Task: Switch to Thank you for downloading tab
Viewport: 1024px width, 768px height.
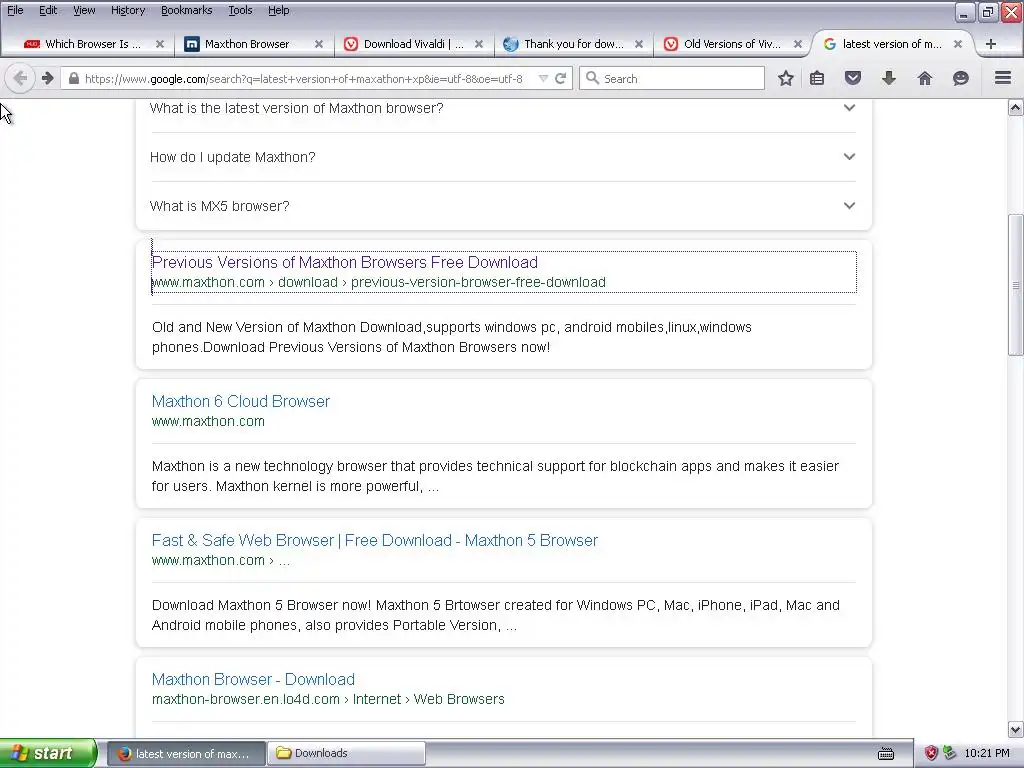Action: click(573, 44)
